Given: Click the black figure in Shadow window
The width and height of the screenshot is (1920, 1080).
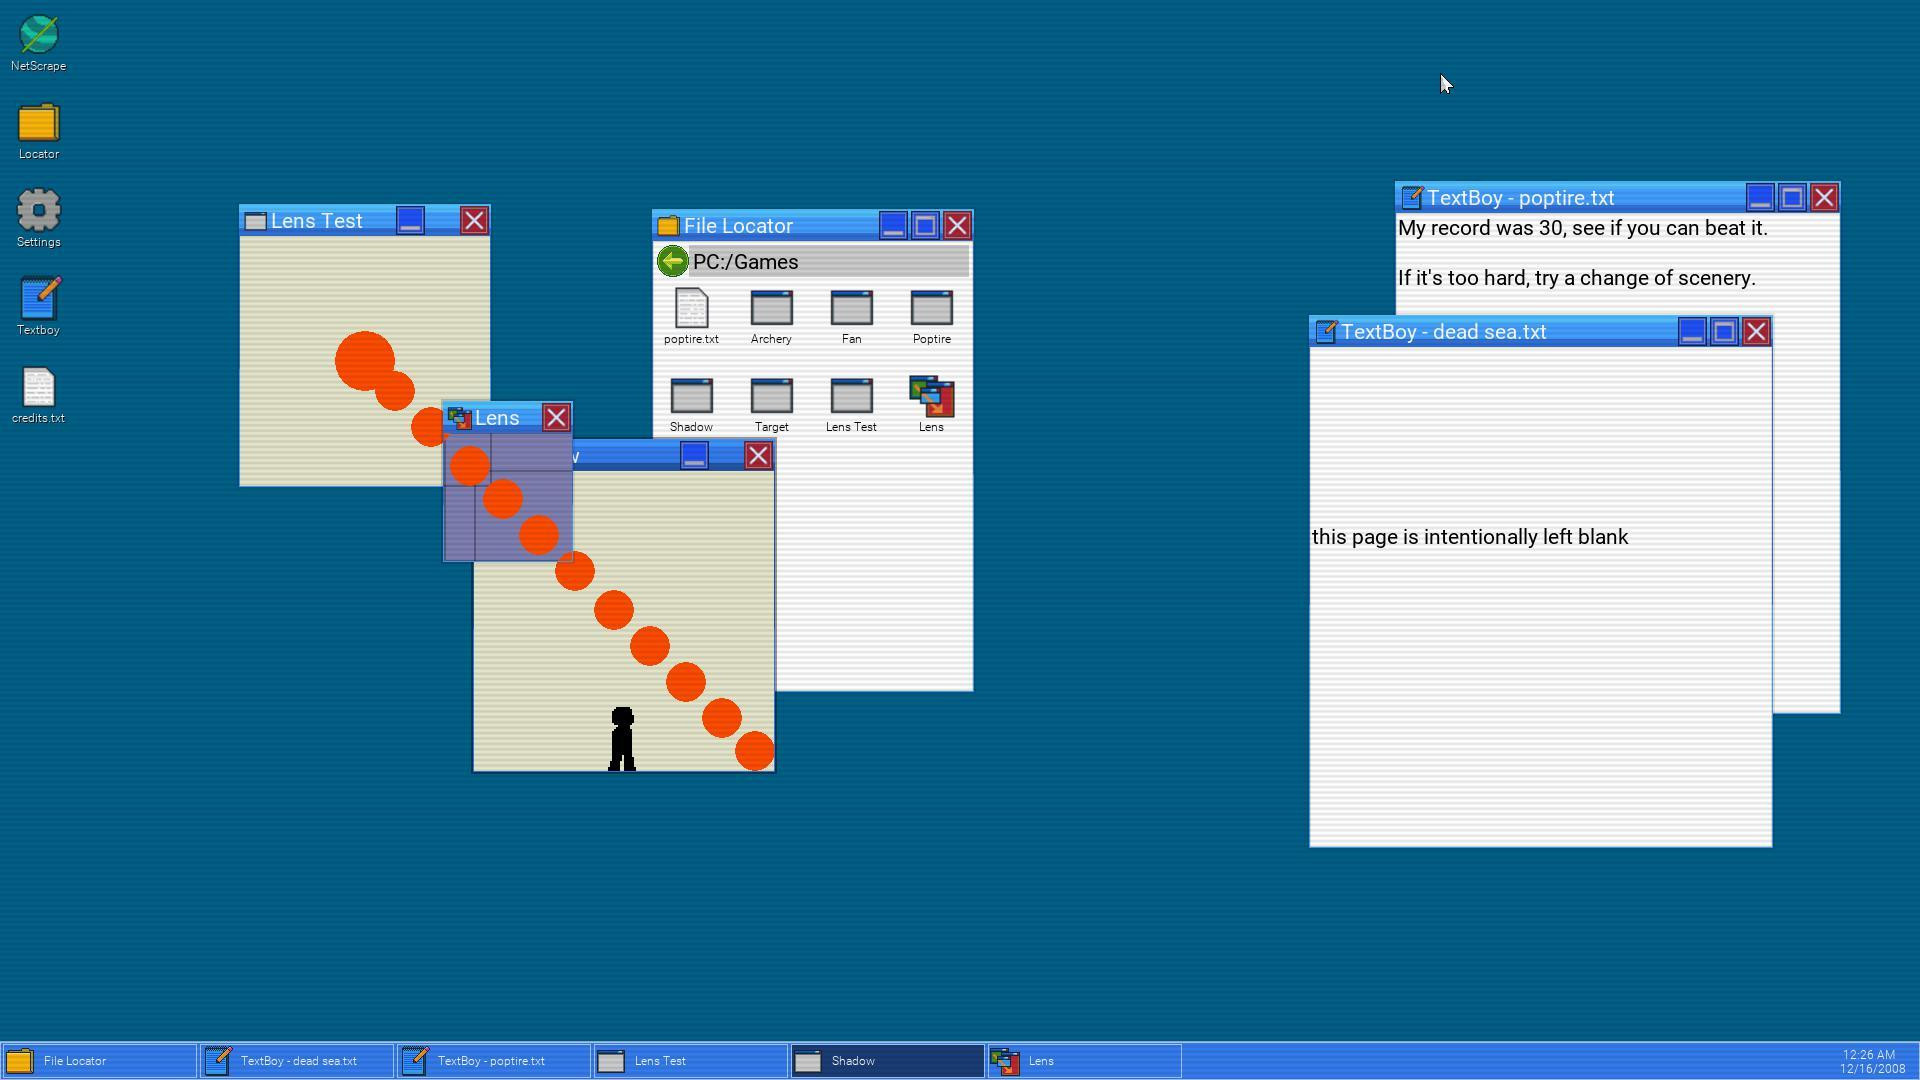Looking at the screenshot, I should [x=622, y=739].
